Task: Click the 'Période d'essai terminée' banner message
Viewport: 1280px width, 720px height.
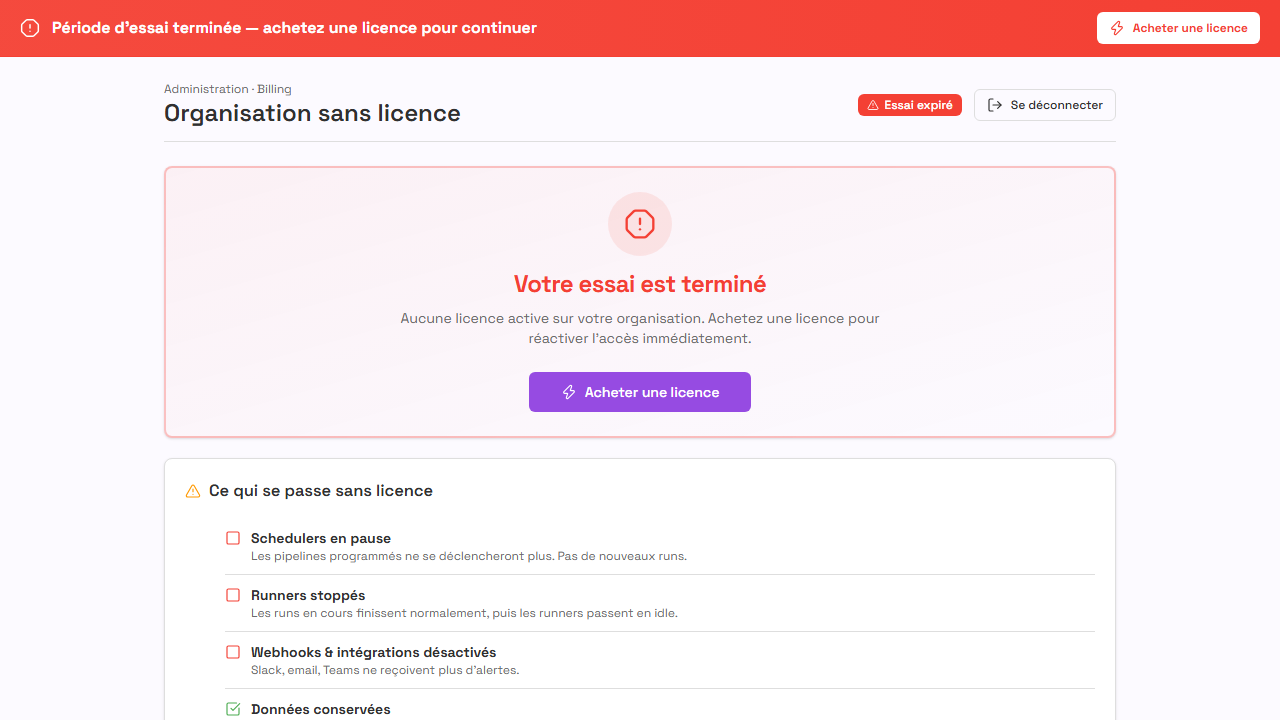Action: click(294, 28)
